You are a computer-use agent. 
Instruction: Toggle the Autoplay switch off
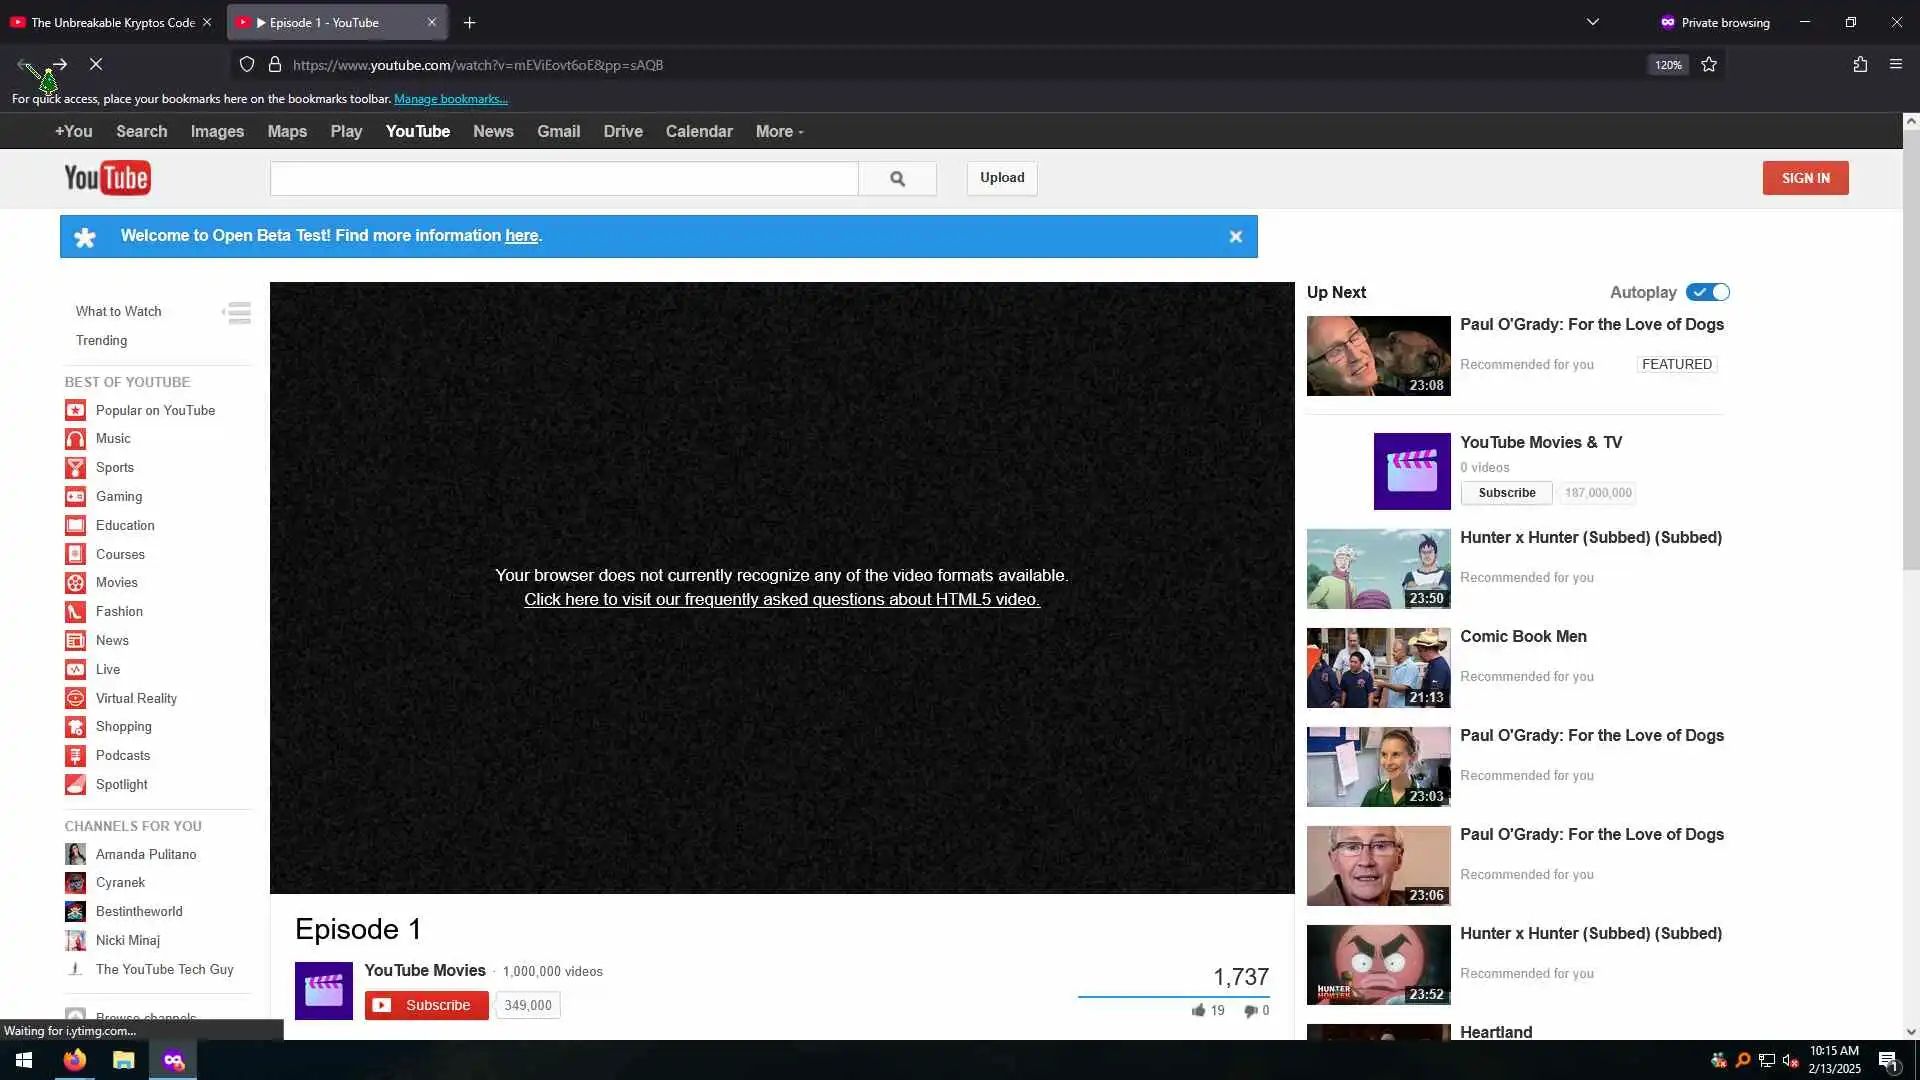[x=1708, y=292]
